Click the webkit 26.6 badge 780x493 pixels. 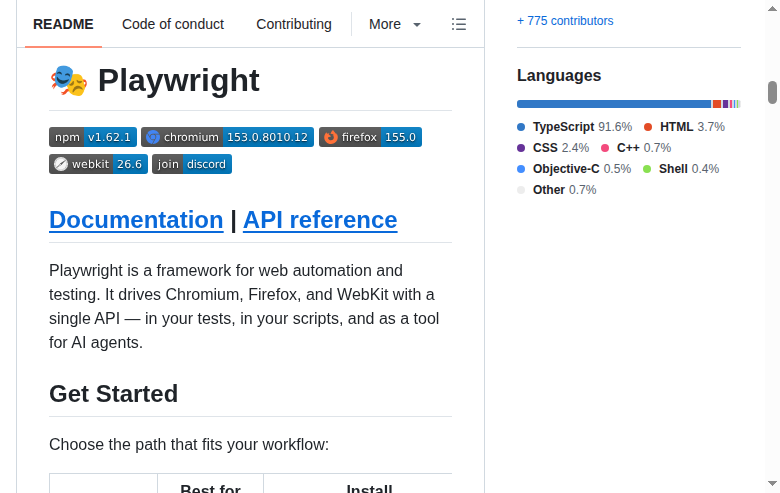point(98,164)
